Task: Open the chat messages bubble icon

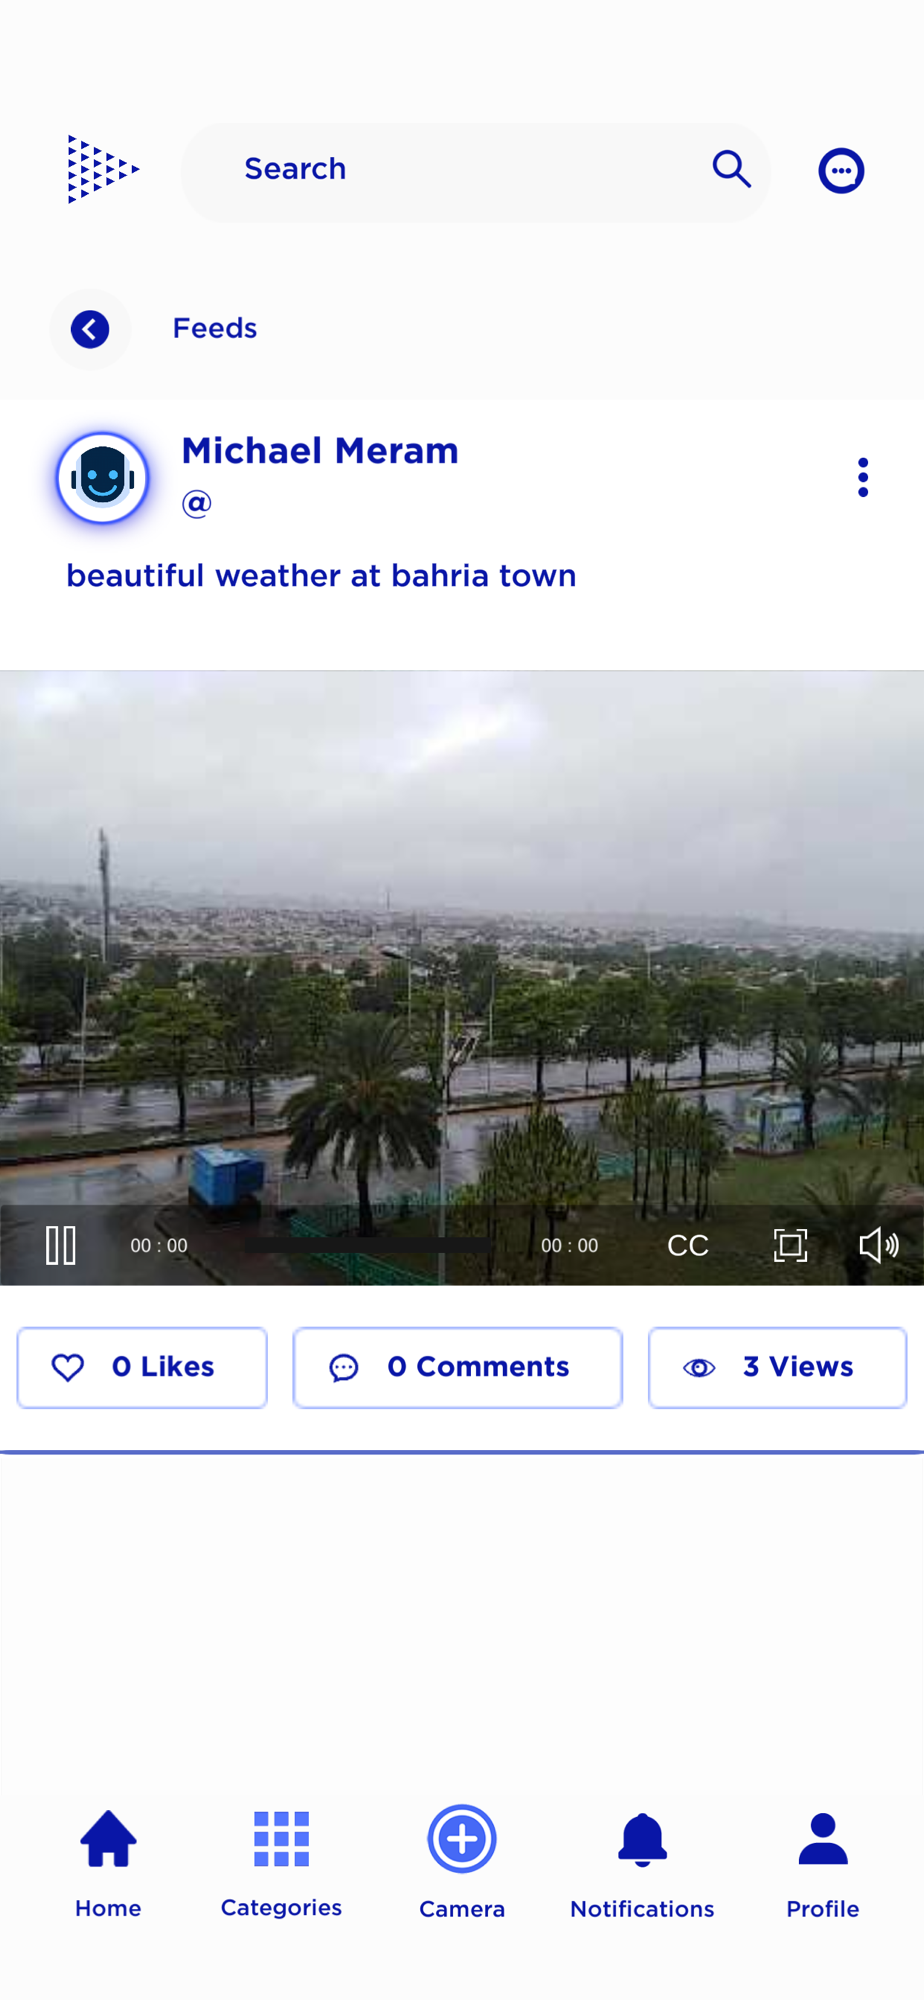Action: 841,170
